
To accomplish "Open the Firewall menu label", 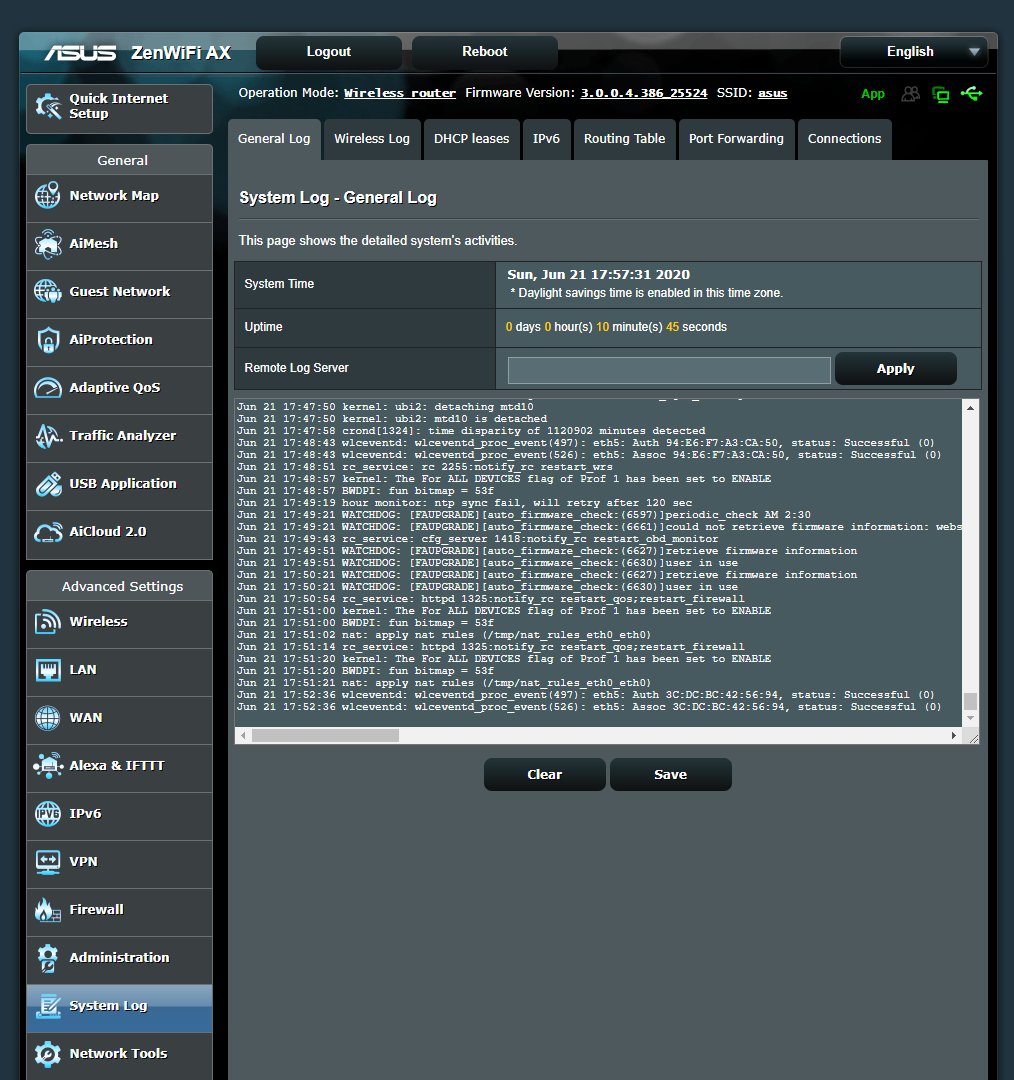I will click(96, 909).
